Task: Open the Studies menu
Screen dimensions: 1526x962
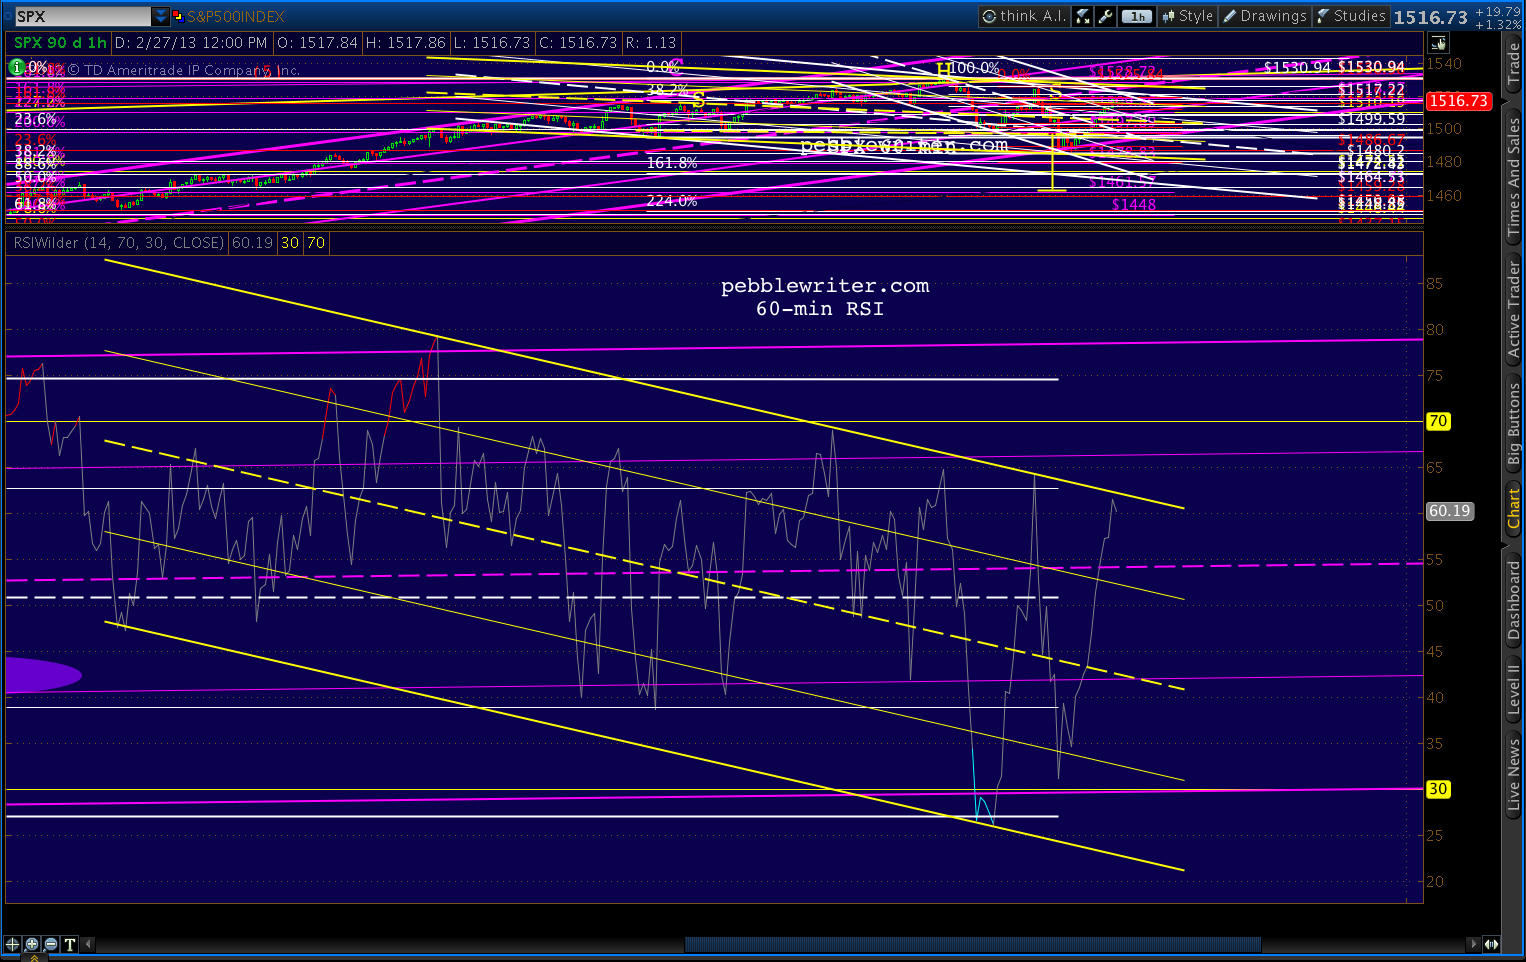Action: point(1351,16)
